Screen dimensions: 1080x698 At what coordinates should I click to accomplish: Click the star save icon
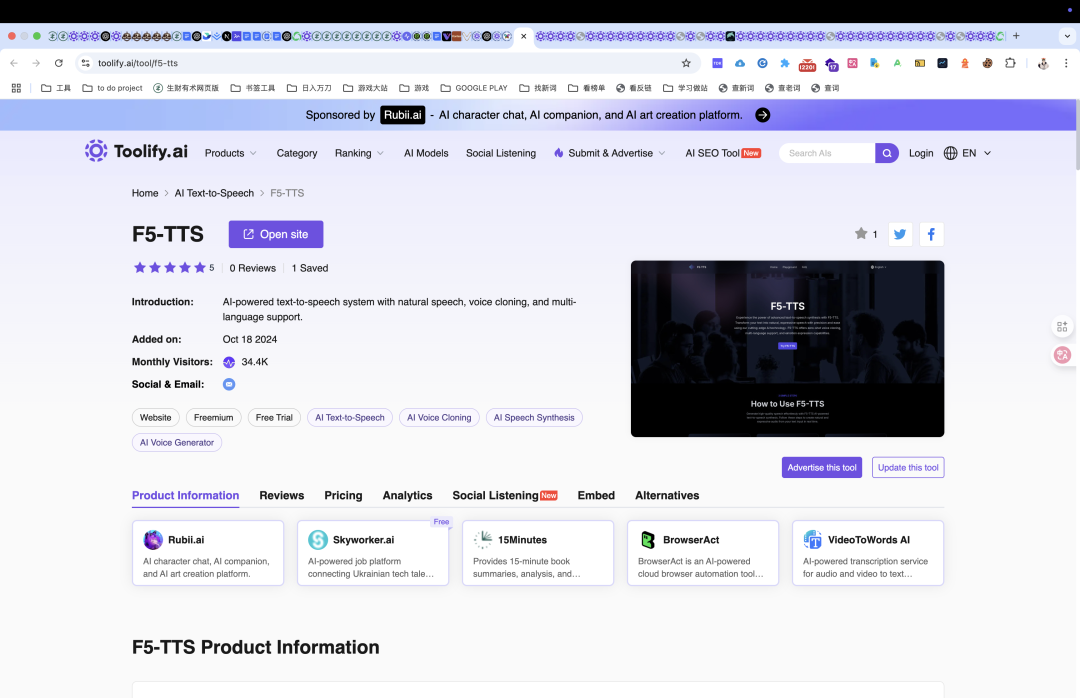click(x=861, y=234)
